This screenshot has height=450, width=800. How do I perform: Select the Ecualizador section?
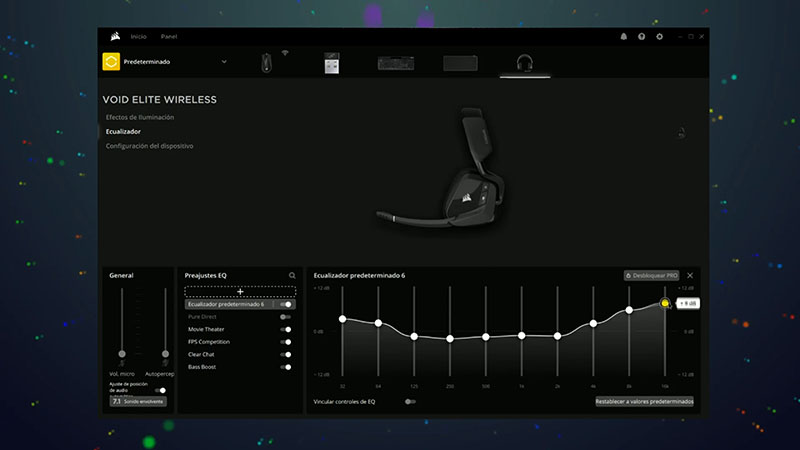[123, 132]
